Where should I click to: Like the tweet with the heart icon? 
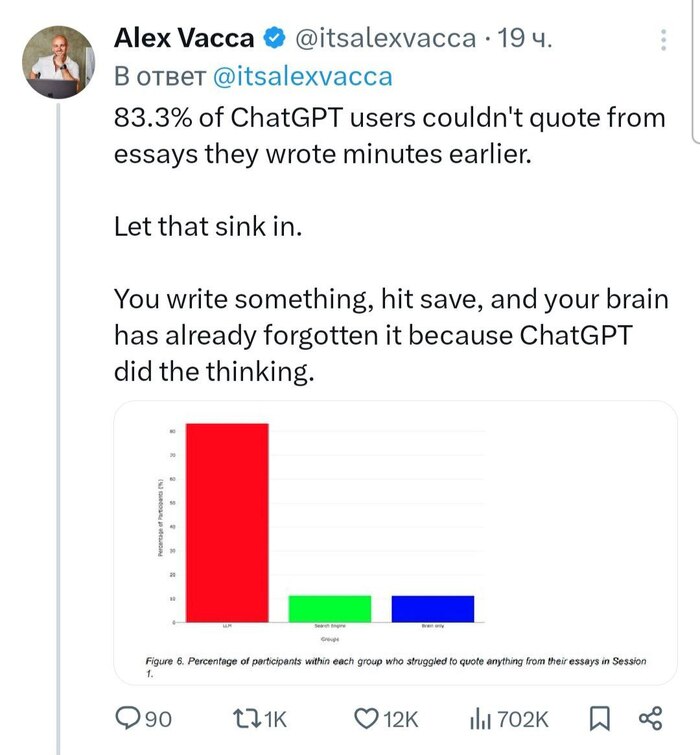coord(367,717)
